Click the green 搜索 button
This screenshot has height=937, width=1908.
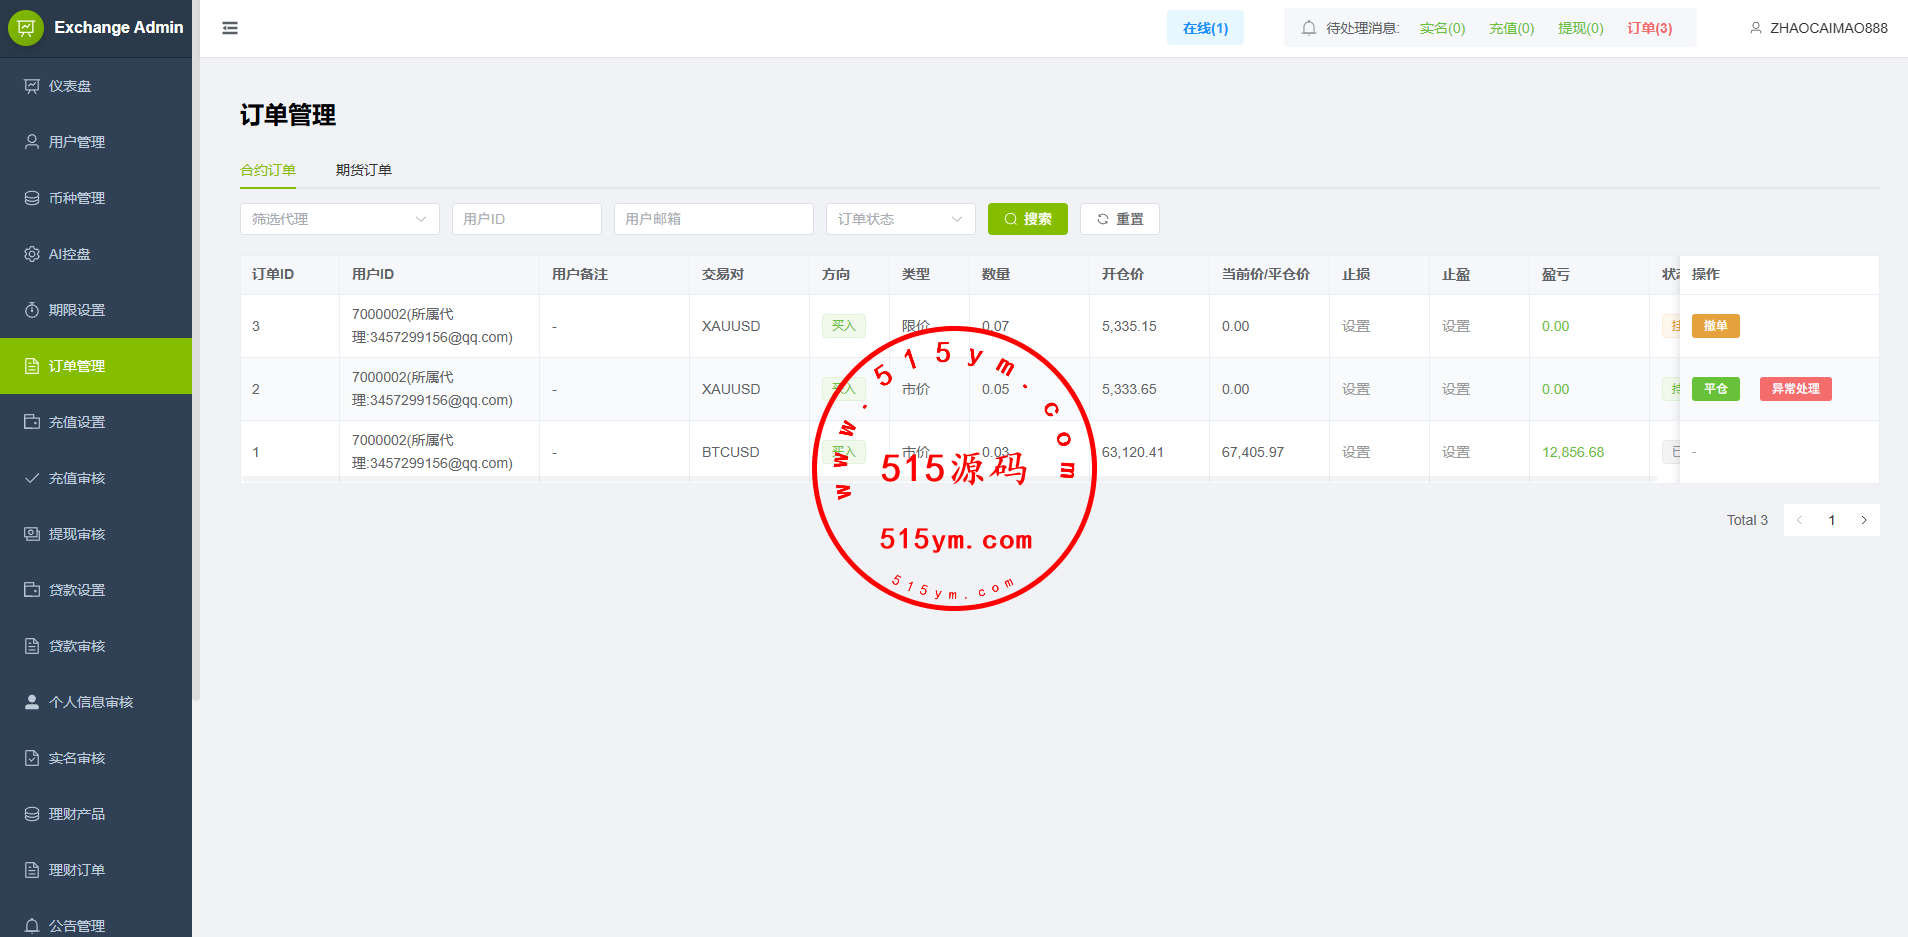1027,219
